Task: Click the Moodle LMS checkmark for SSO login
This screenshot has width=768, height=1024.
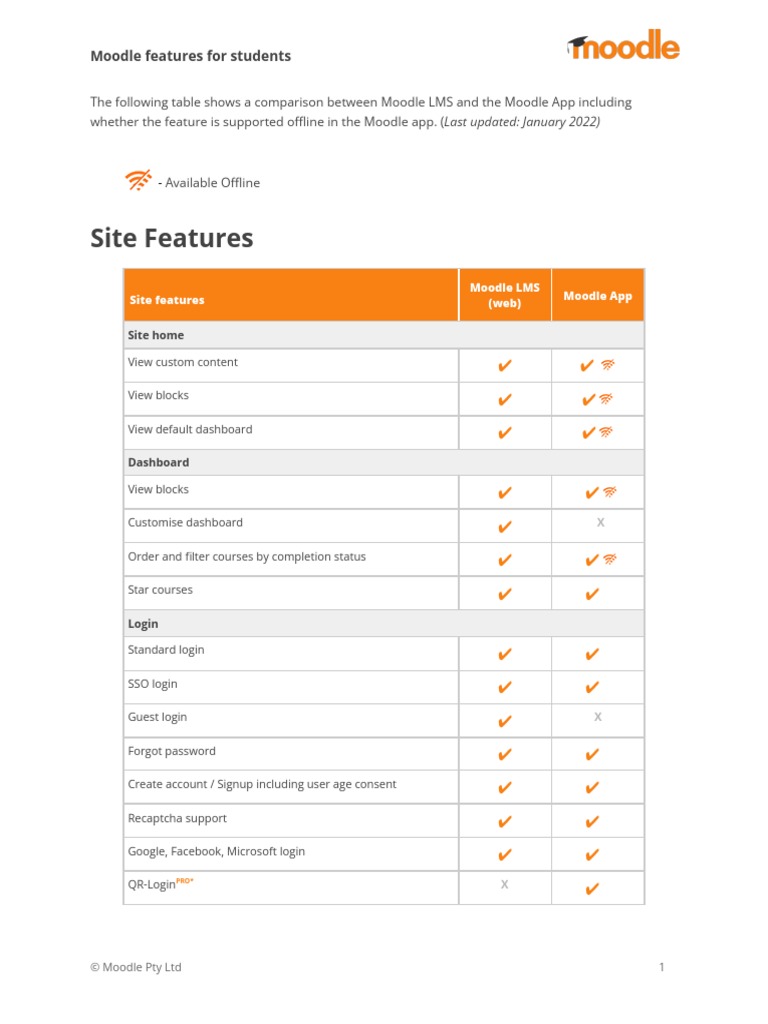Action: click(505, 687)
